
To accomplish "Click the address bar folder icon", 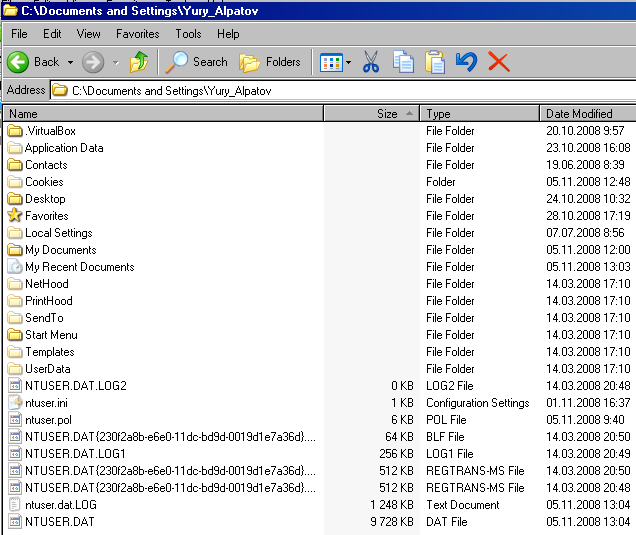I will [60, 90].
